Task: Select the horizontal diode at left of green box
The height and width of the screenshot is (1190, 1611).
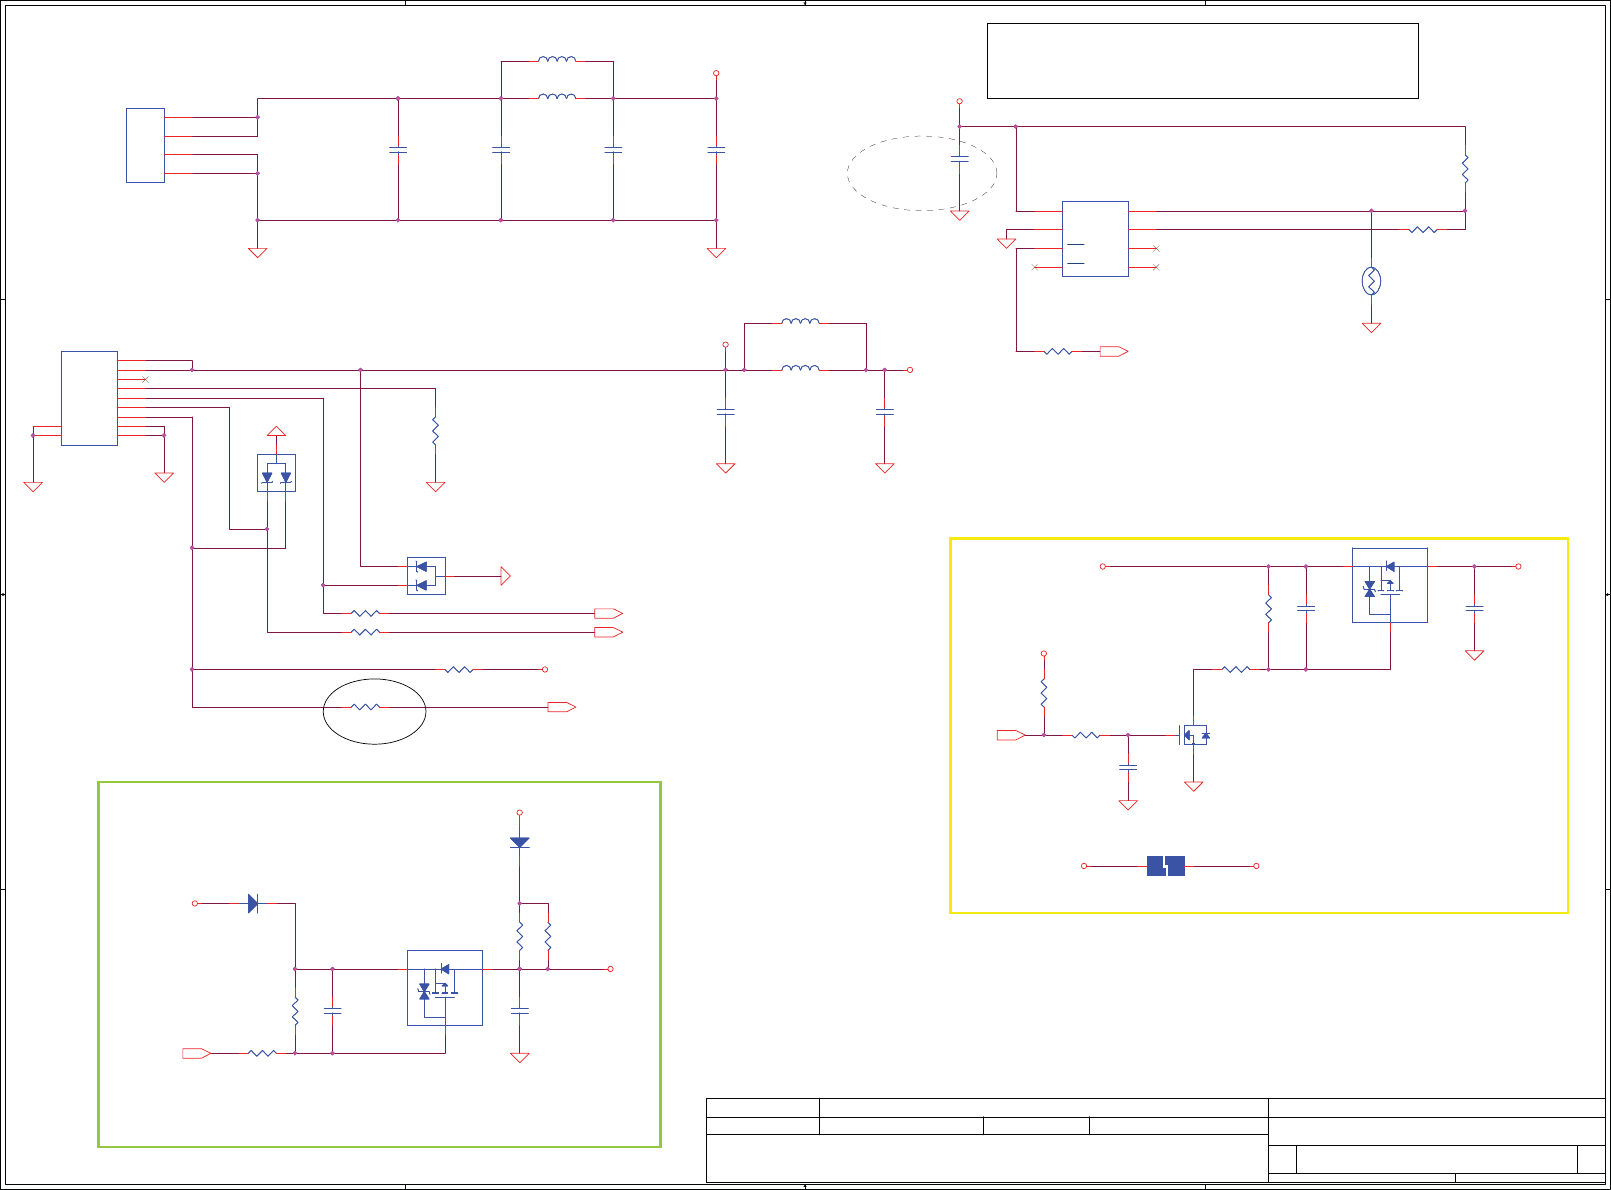Action: coord(253,903)
